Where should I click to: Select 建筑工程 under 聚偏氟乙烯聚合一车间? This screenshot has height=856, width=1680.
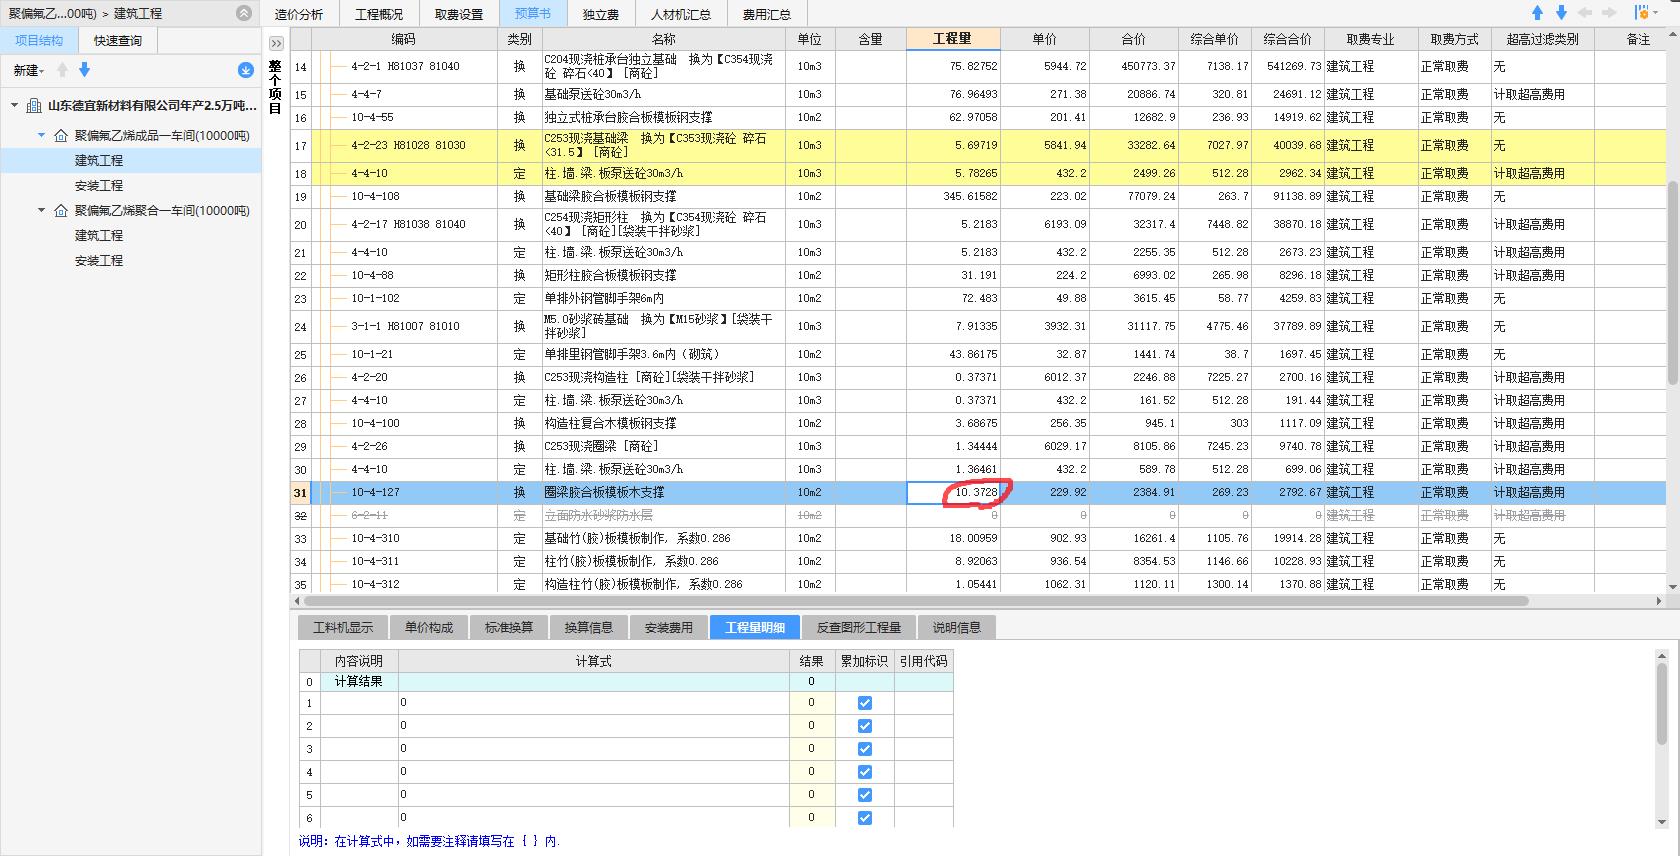pyautogui.click(x=99, y=235)
